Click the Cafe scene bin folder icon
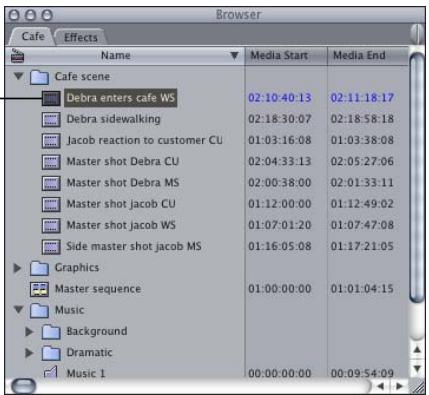 coord(39,77)
